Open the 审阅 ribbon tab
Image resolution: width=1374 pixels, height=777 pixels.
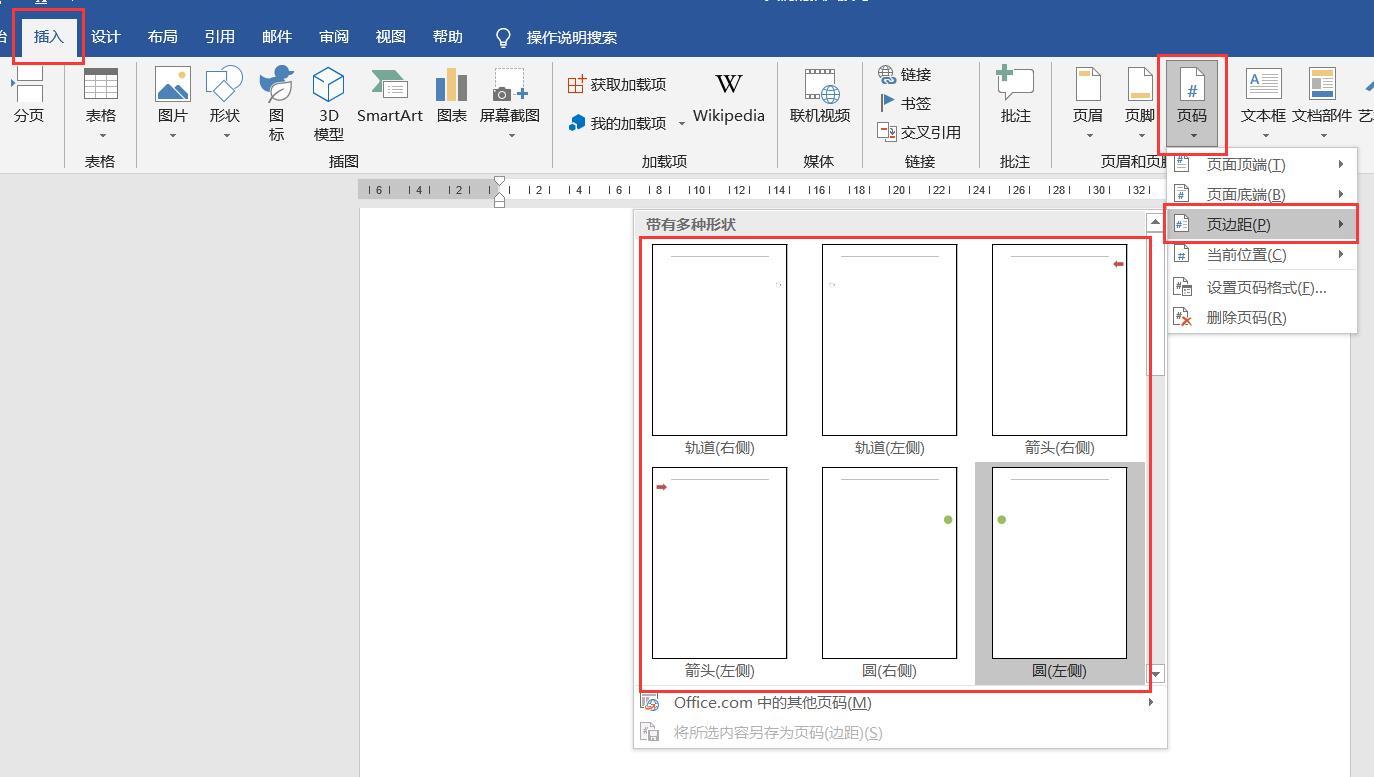point(333,36)
